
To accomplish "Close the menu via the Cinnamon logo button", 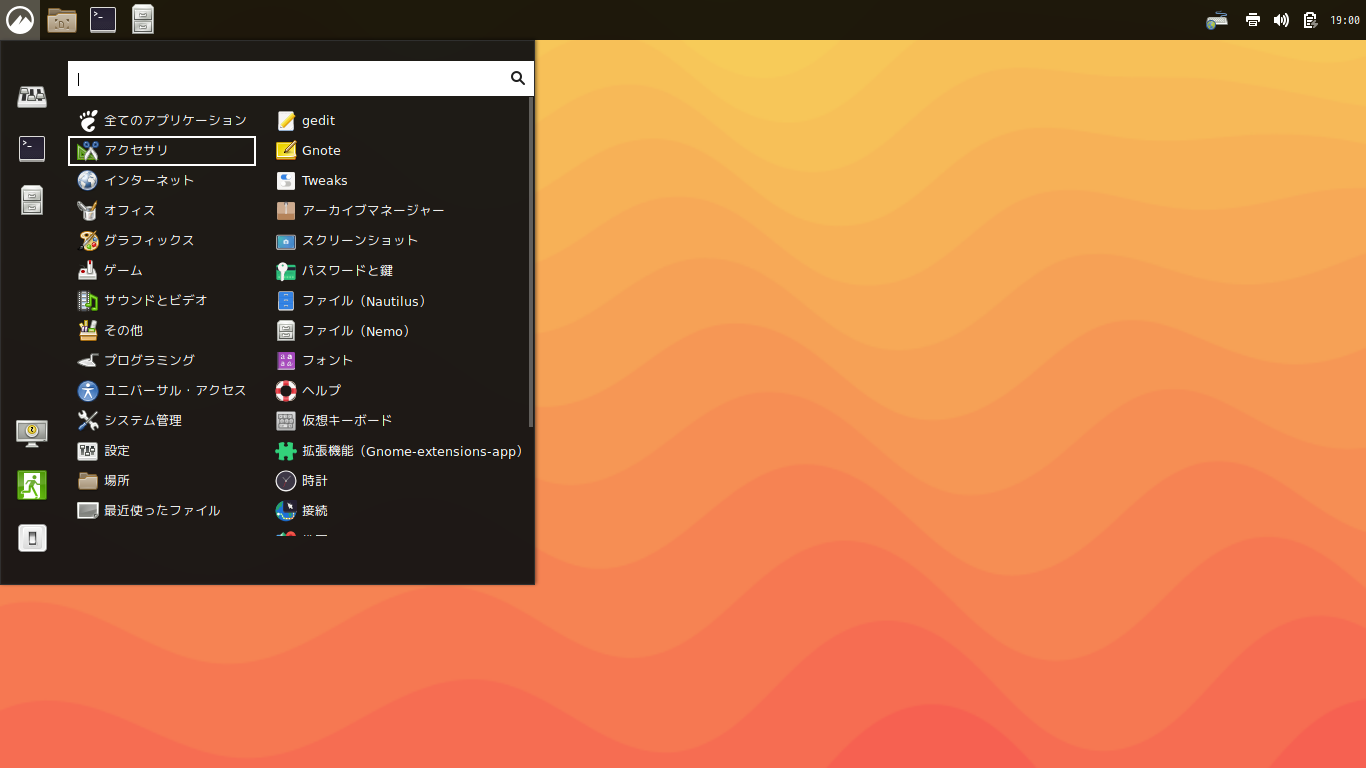I will [20, 19].
